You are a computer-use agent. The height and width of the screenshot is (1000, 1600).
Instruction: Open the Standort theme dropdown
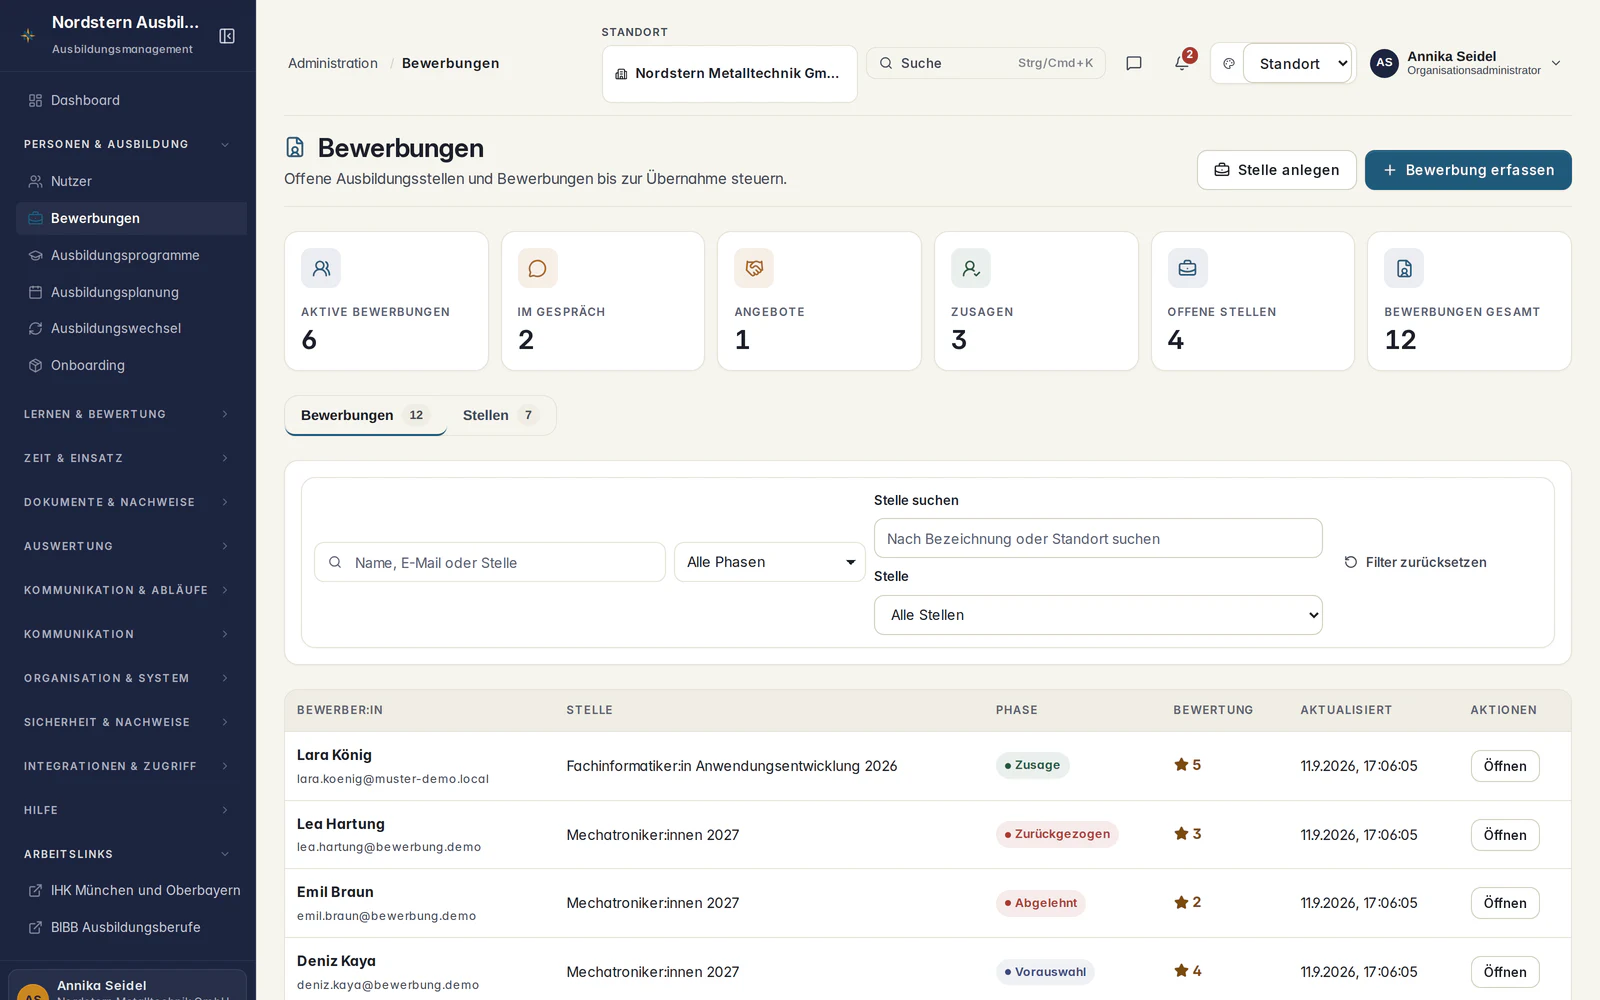click(1298, 63)
